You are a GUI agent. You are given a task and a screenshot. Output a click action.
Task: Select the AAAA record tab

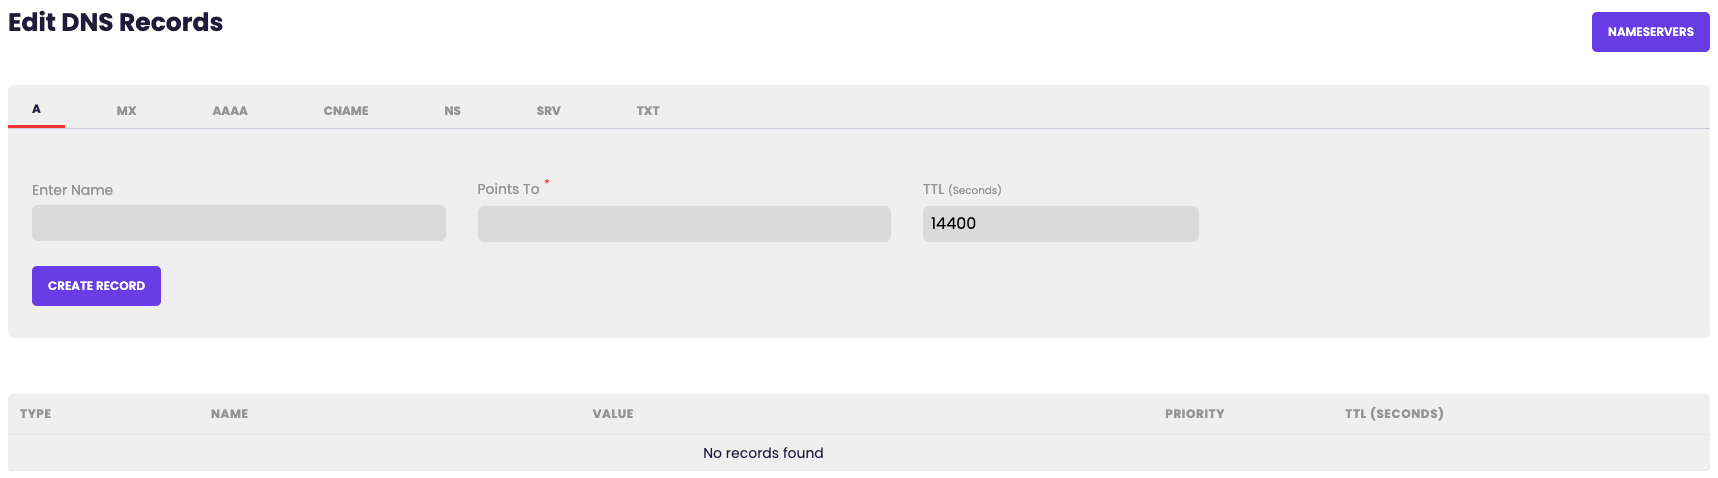[230, 111]
